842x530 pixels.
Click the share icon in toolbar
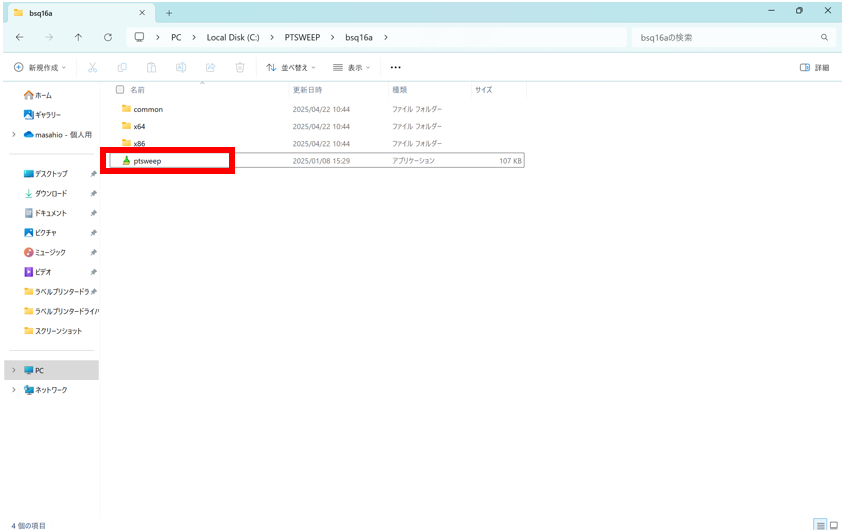tap(210, 67)
